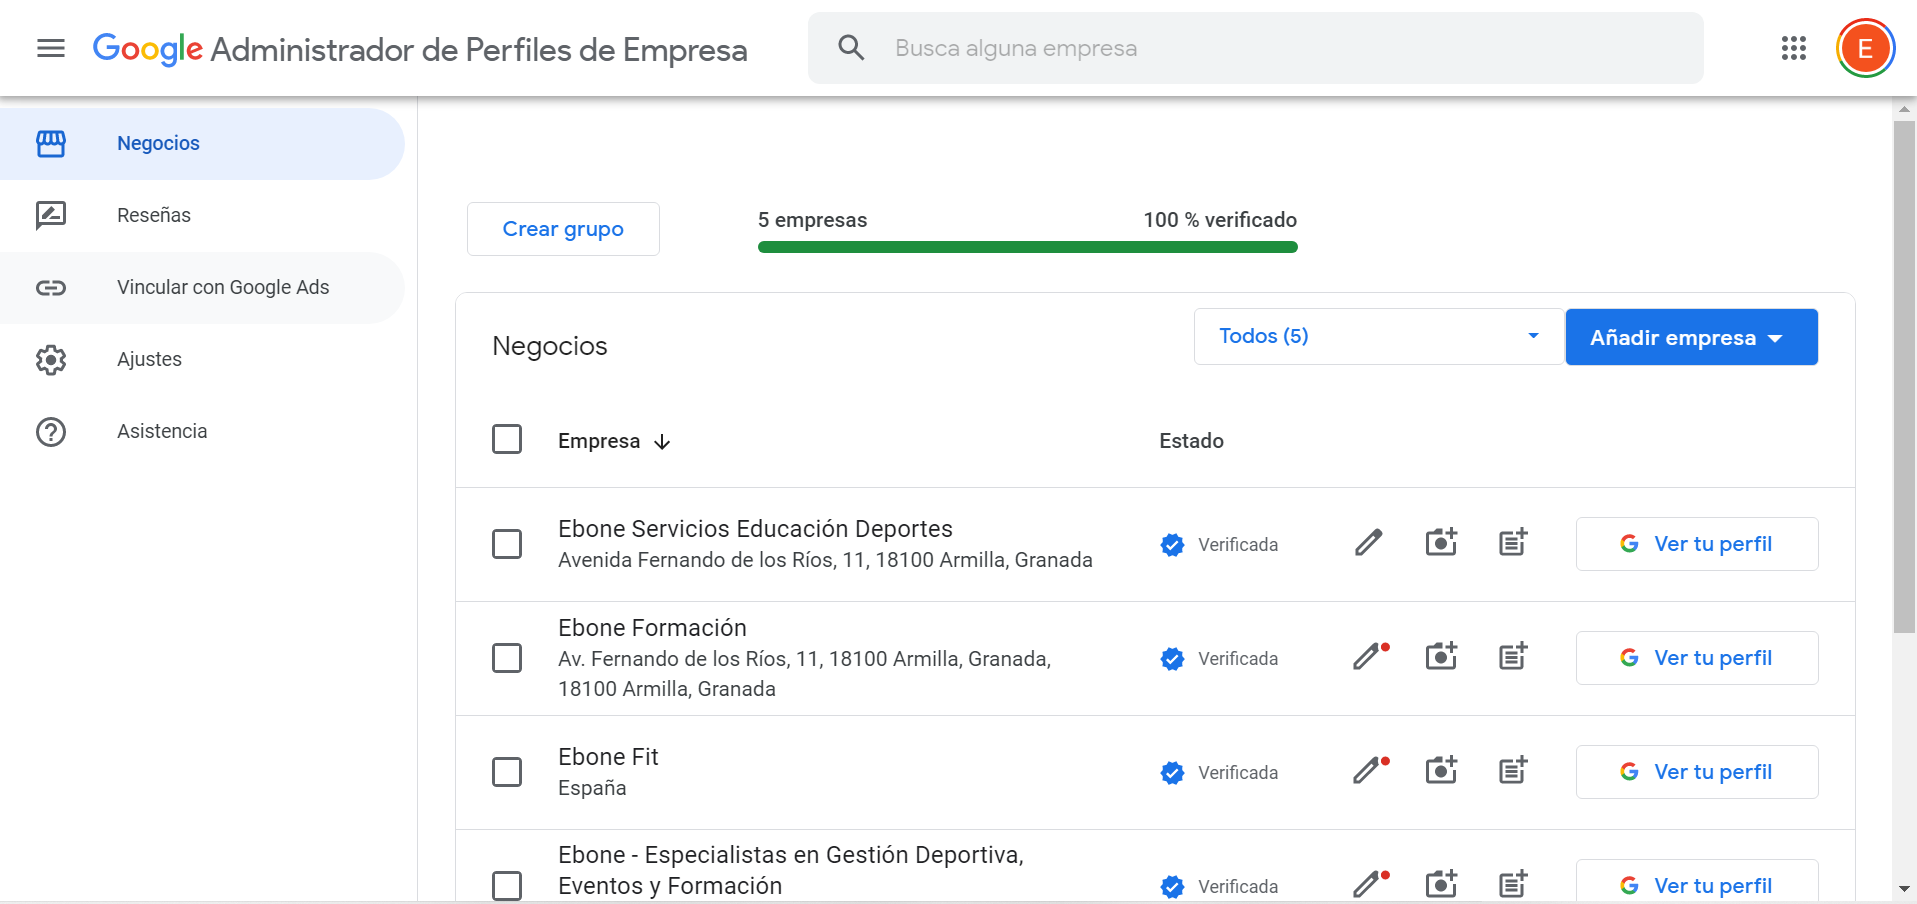Check the select-all businesses checkbox
1917x904 pixels.
507,439
